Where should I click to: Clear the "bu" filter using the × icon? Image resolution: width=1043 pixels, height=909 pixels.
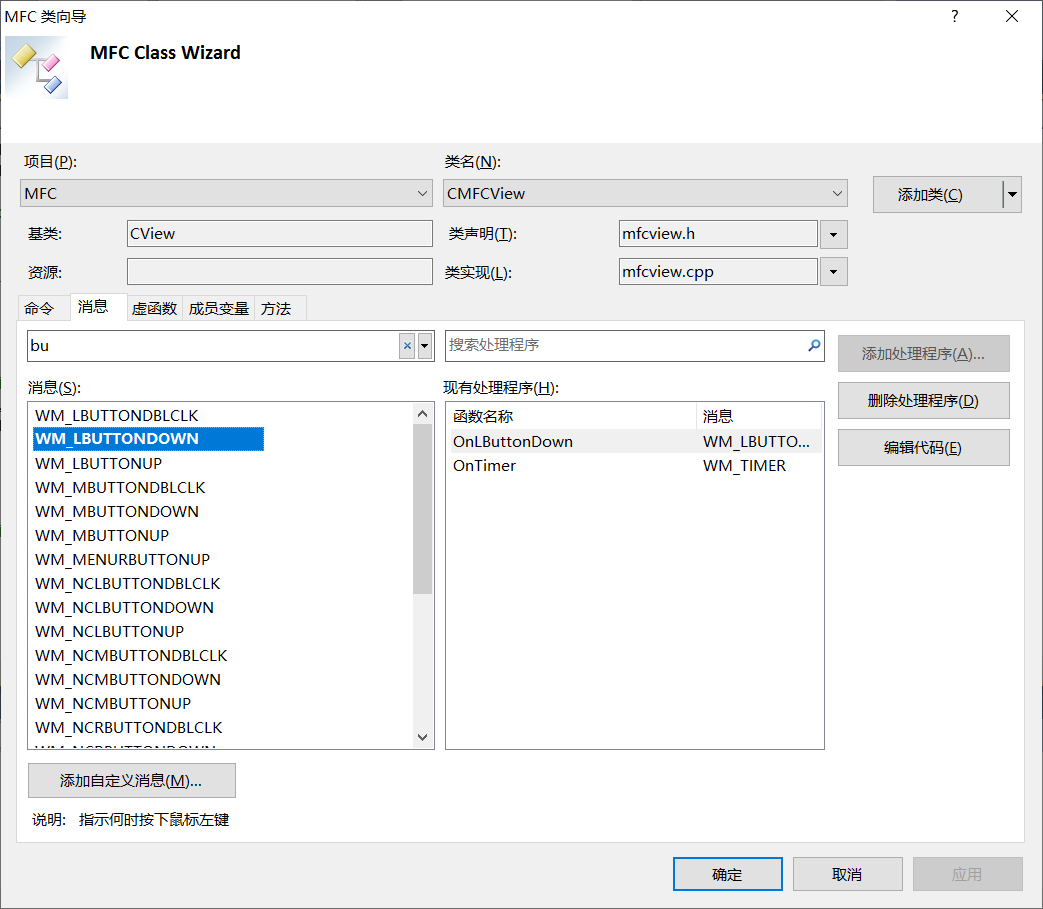[408, 345]
